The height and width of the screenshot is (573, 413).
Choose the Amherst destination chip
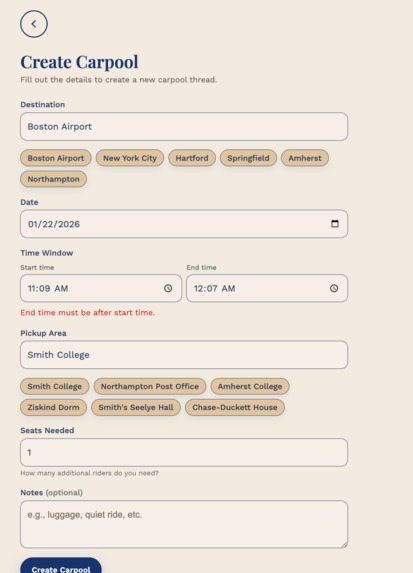click(x=305, y=158)
